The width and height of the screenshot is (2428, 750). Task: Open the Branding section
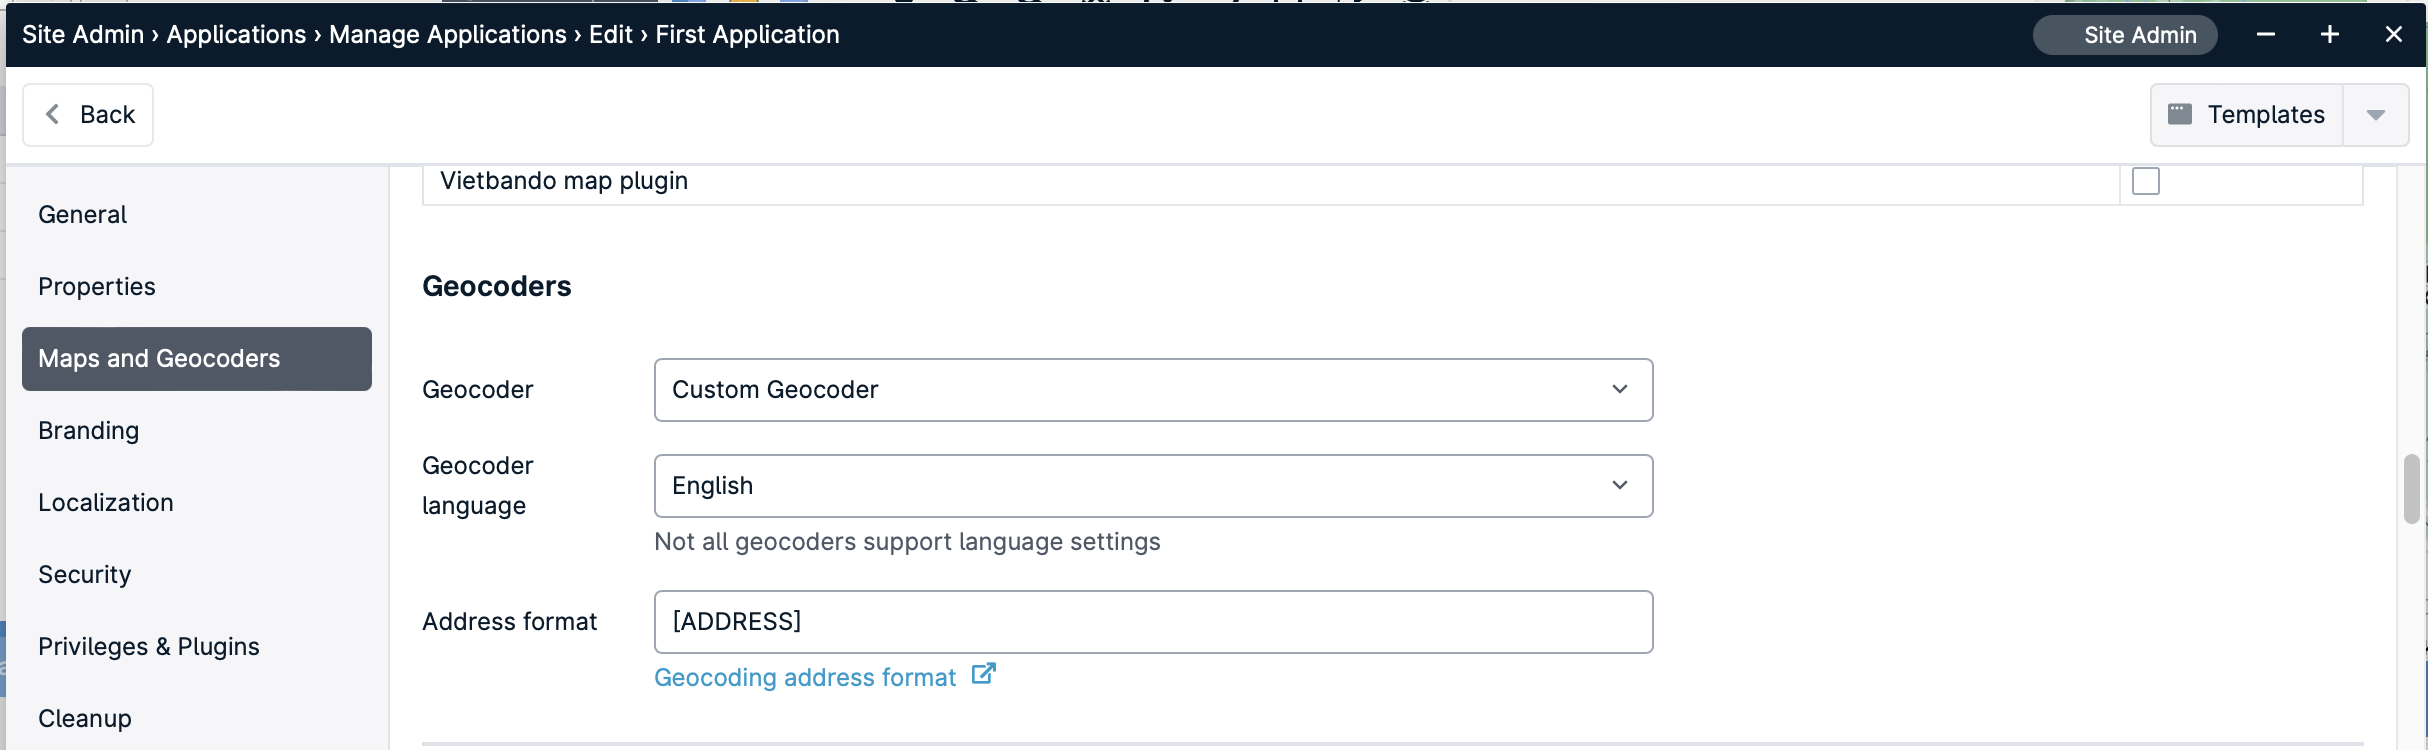(x=89, y=431)
